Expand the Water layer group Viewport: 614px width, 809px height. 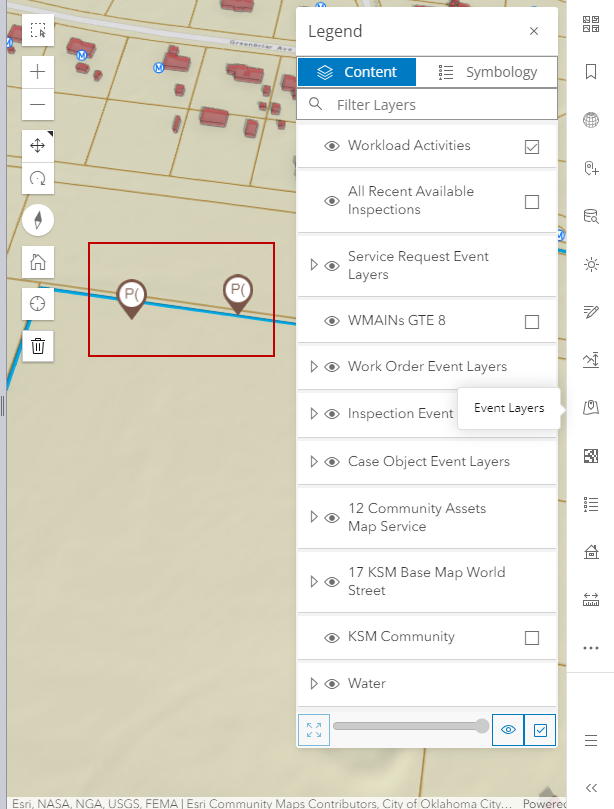pos(314,684)
